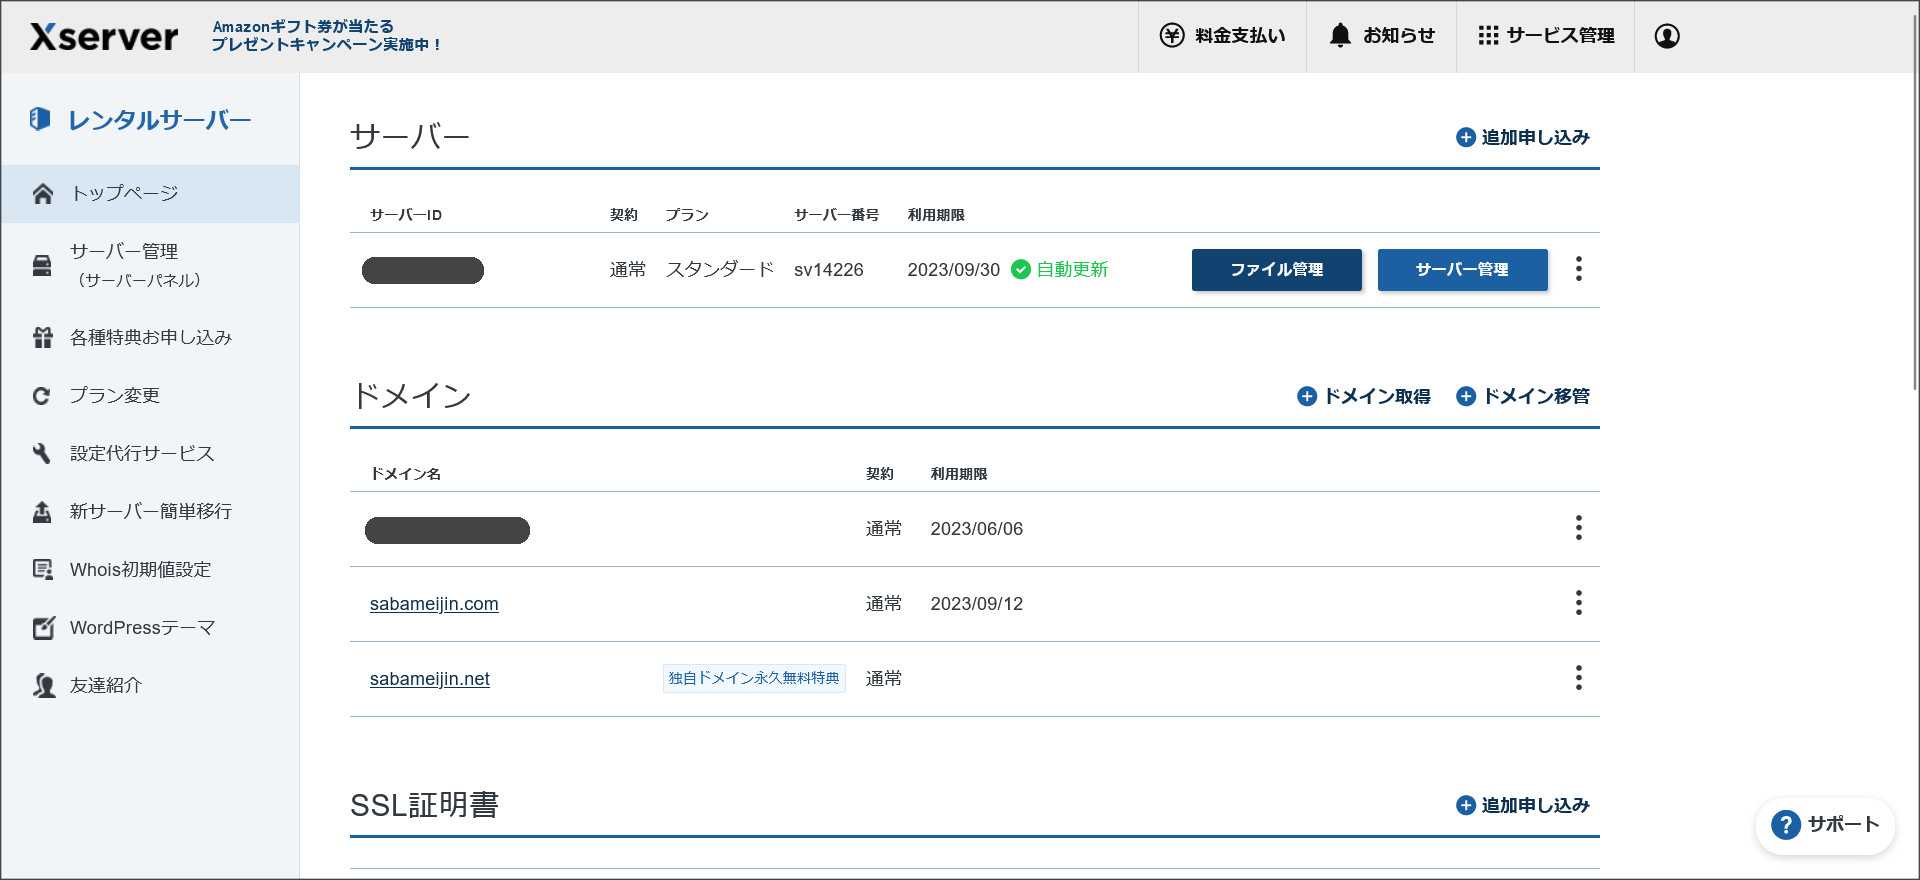The width and height of the screenshot is (1920, 880).
Task: Click the Whois settings icon
Action: [42, 570]
